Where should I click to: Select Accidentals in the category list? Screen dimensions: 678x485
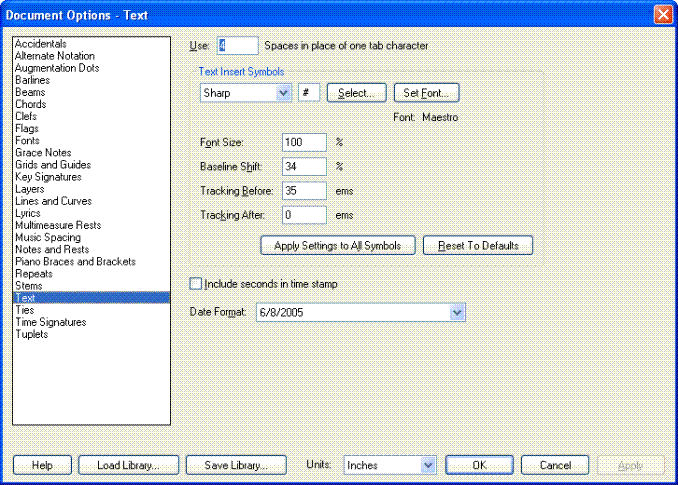tap(41, 44)
